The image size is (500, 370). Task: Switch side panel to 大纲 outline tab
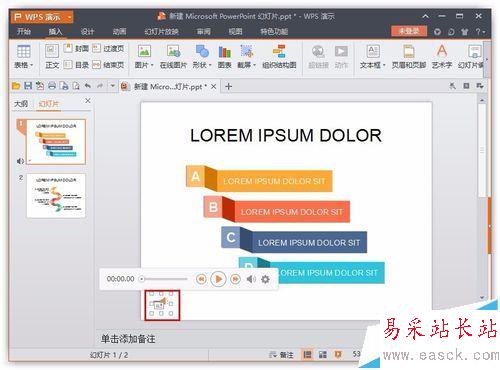(x=21, y=104)
